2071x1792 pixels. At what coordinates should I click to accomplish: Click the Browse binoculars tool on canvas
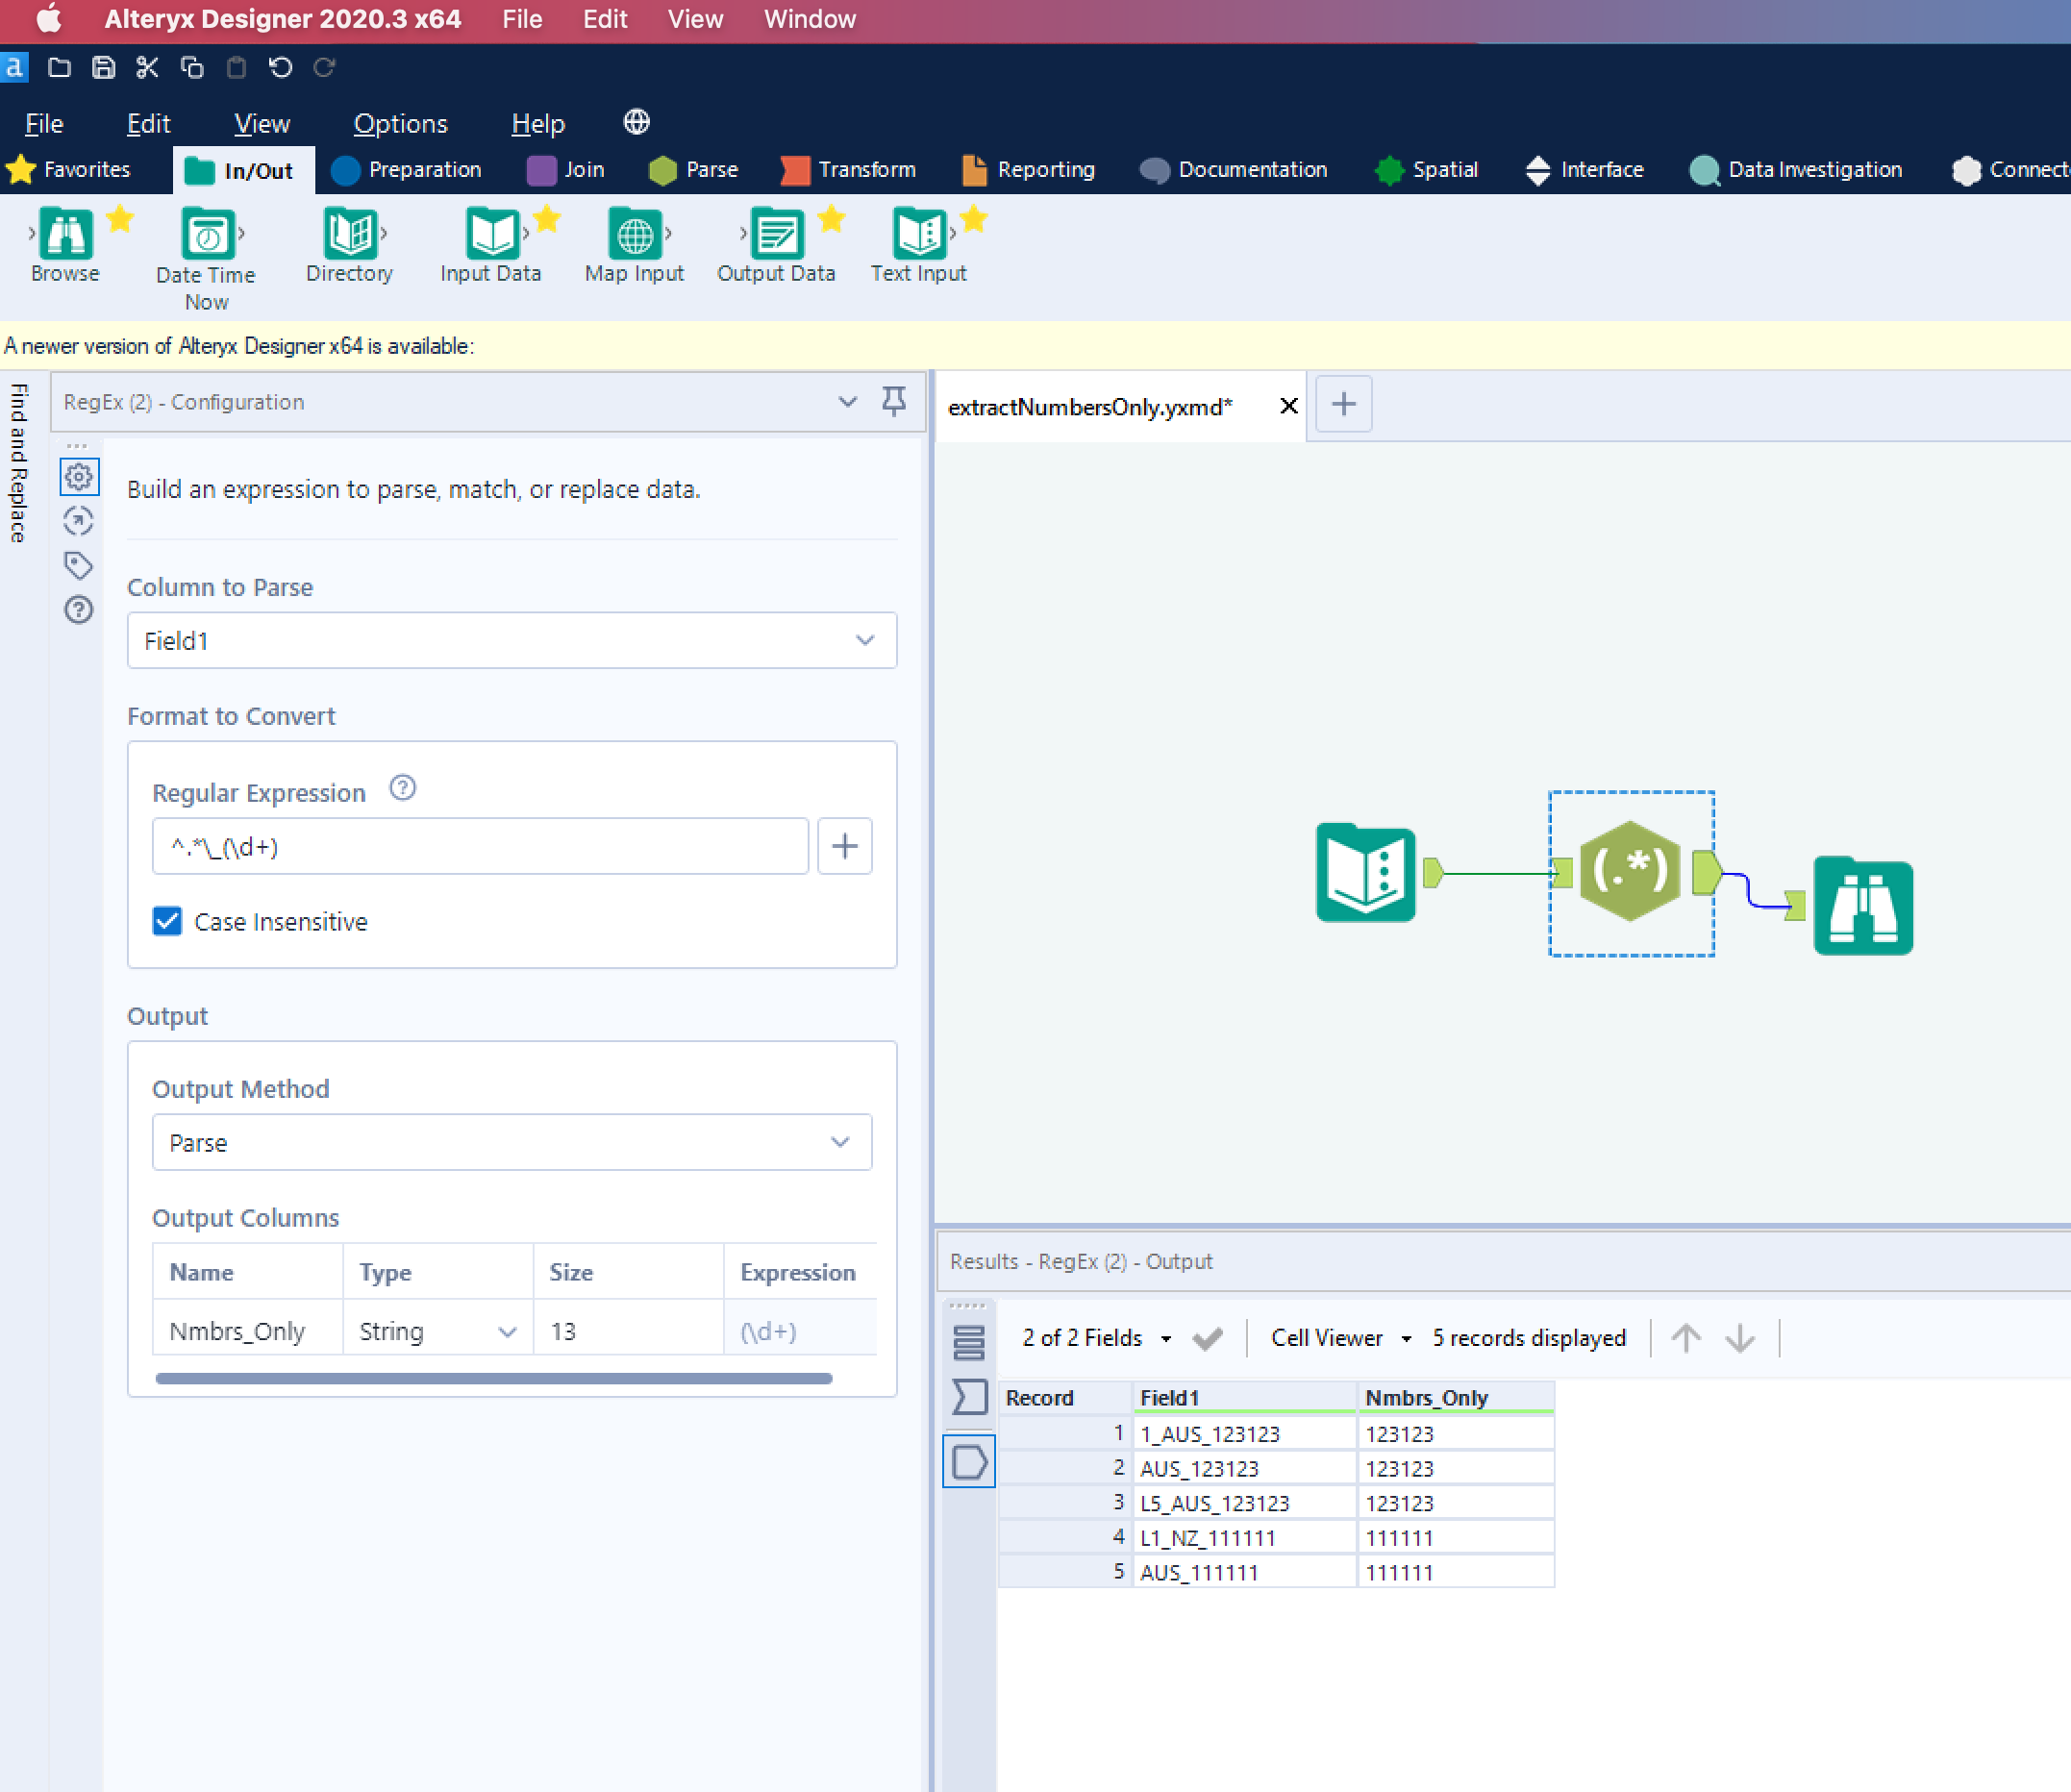click(1862, 907)
